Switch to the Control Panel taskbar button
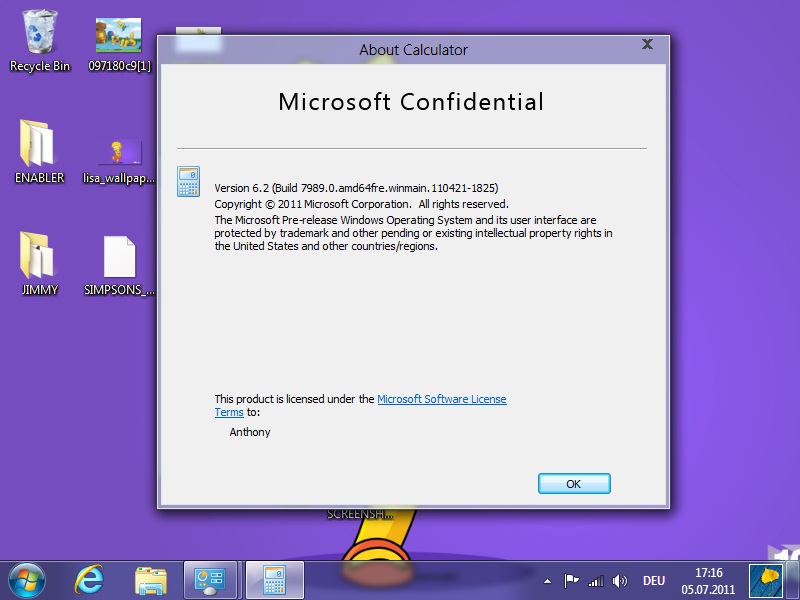This screenshot has height=600, width=800. pyautogui.click(x=210, y=581)
